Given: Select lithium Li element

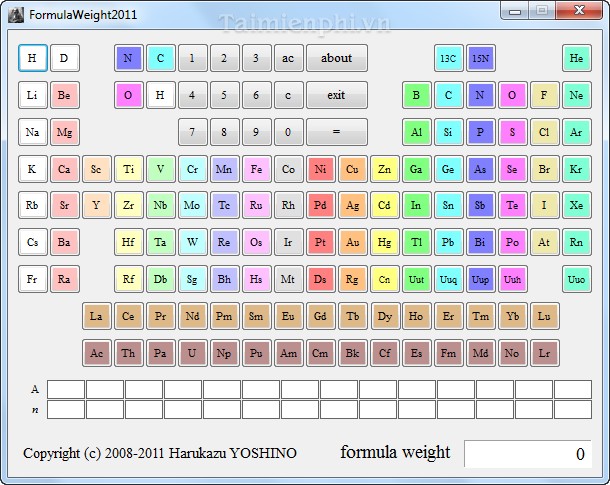Looking at the screenshot, I should click(x=33, y=95).
